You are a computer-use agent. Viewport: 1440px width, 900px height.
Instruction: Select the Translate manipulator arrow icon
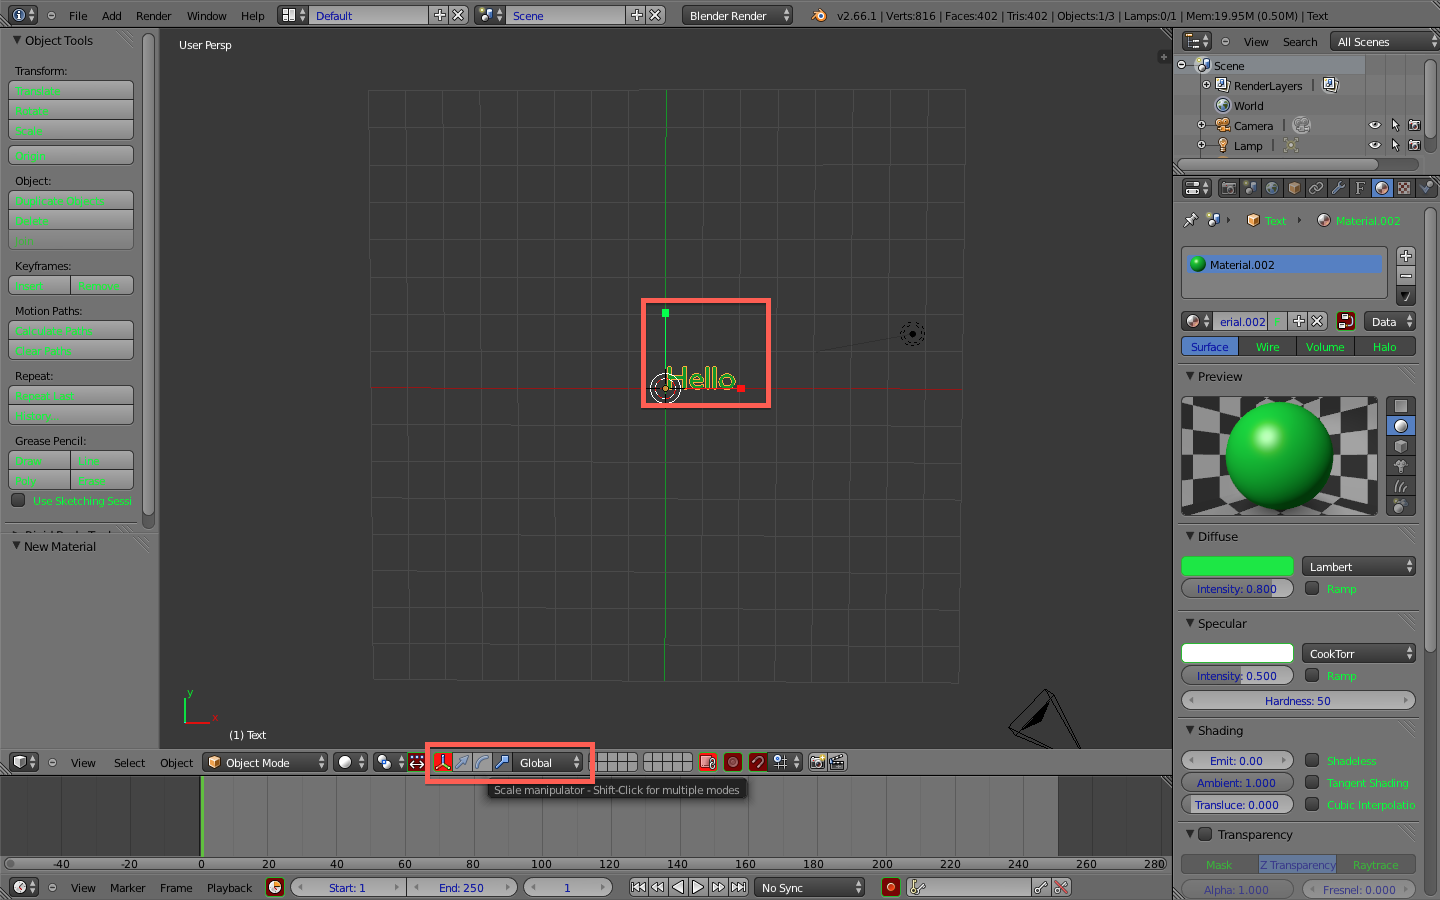tap(462, 762)
